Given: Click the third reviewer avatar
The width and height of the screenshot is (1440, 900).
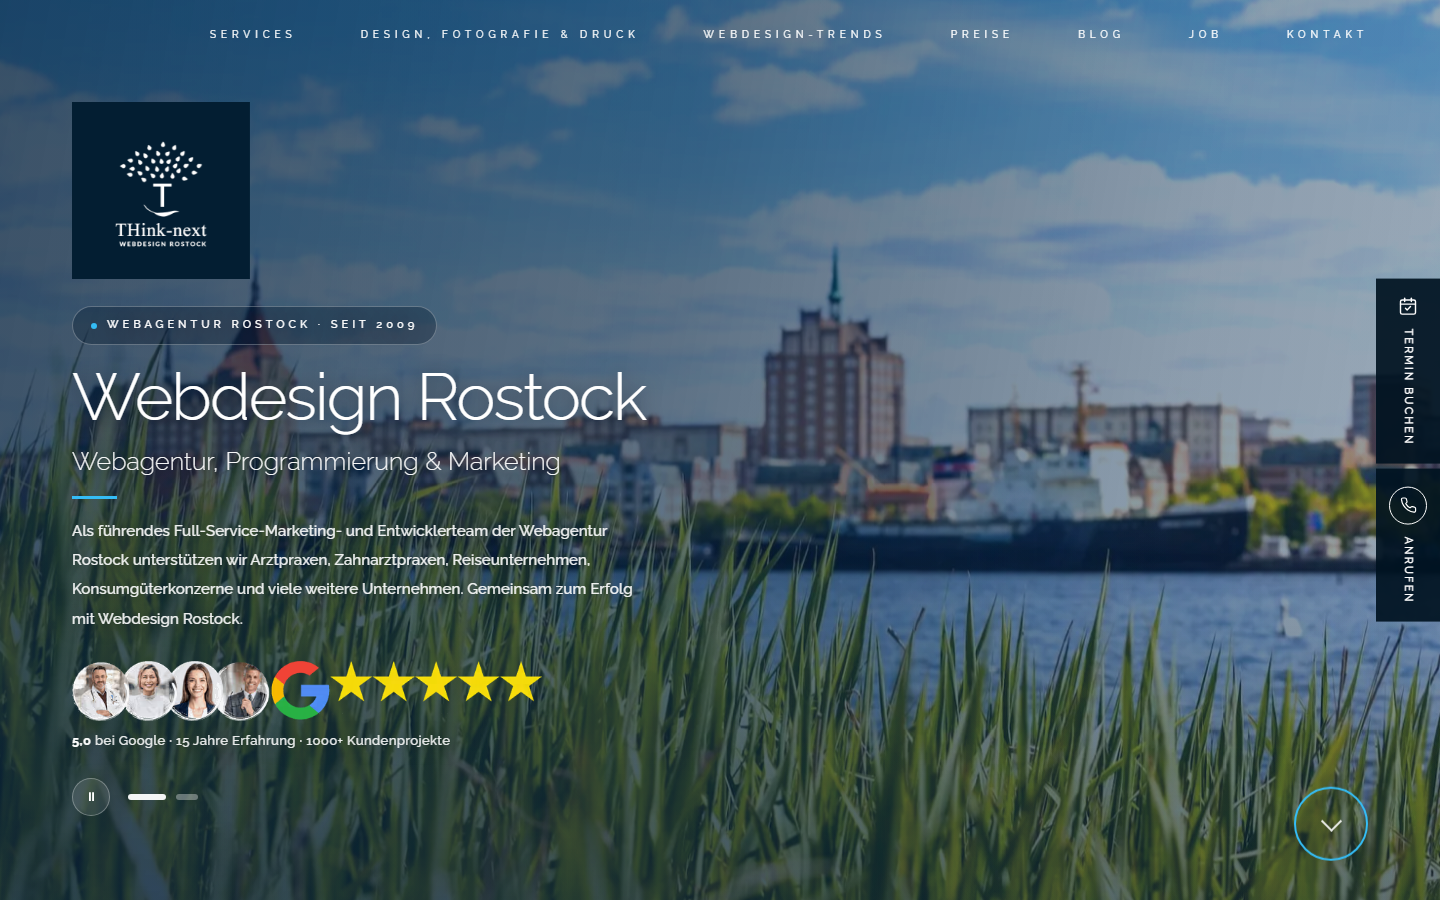Looking at the screenshot, I should coord(196,691).
